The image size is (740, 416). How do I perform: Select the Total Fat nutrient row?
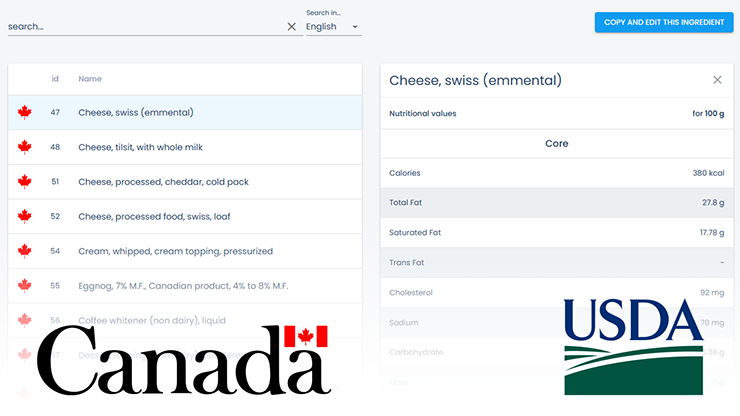click(x=556, y=203)
